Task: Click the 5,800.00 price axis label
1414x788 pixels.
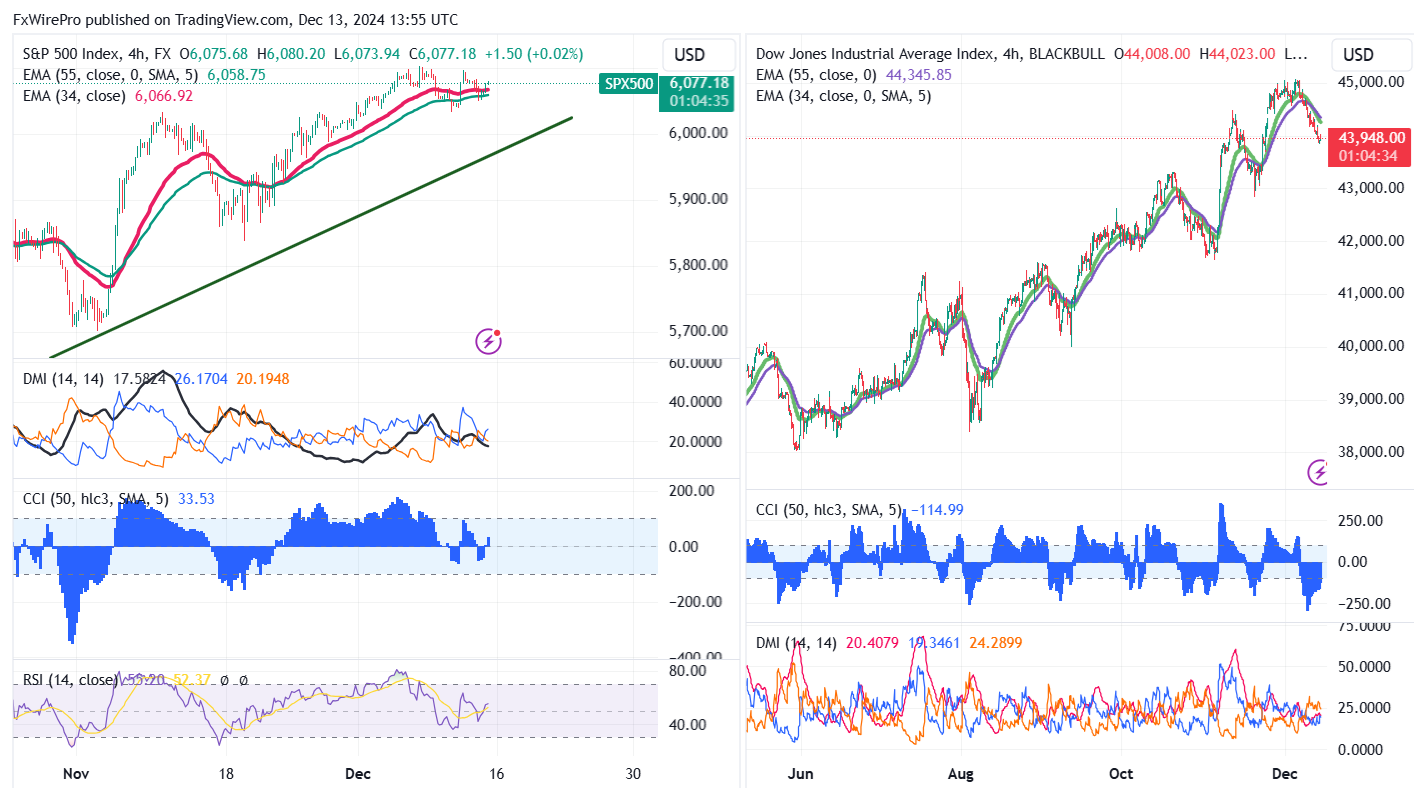Action: (x=696, y=265)
